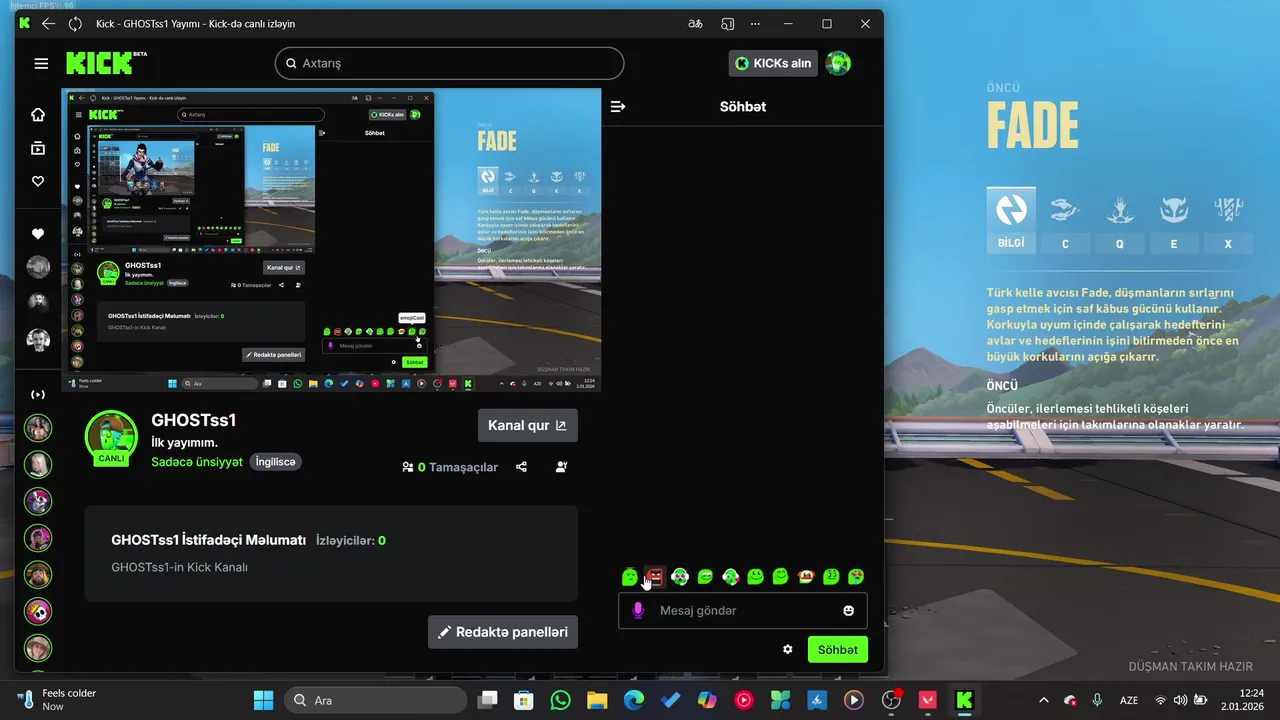Share the stream with share icon
1280x720 pixels.
coord(521,467)
